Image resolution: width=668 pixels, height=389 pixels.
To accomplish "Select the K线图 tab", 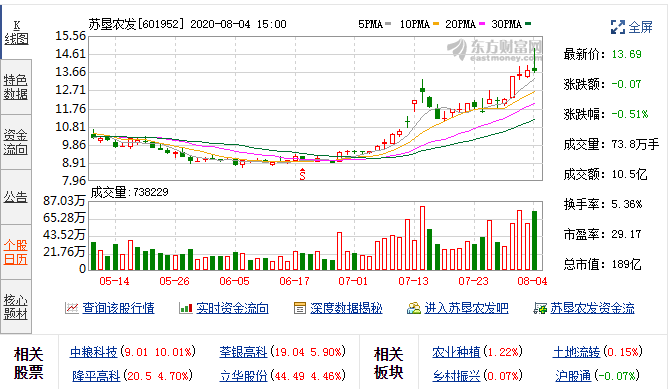I will point(16,32).
